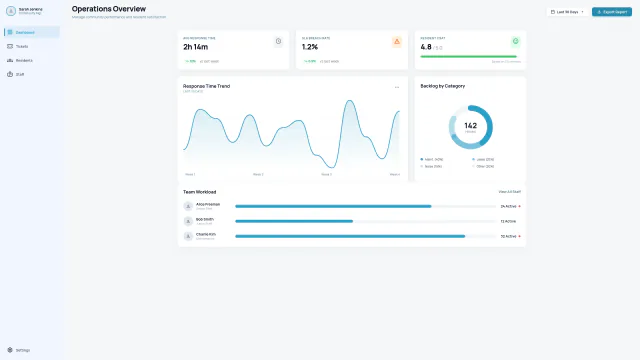Click the red overload dot beside 30 Active
Image resolution: width=640 pixels, height=360 pixels.
519,236
